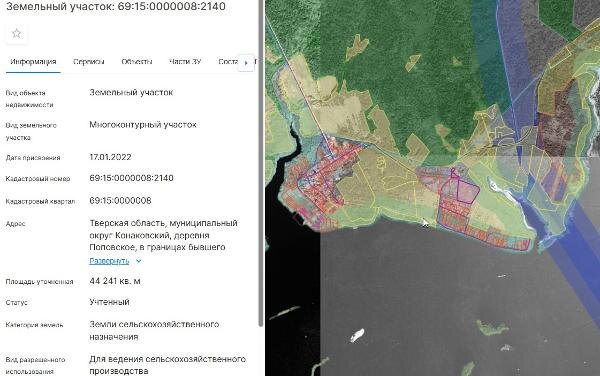600x376 pixels.
Task: Add parcel to favorites with star icon
Action: click(16, 34)
